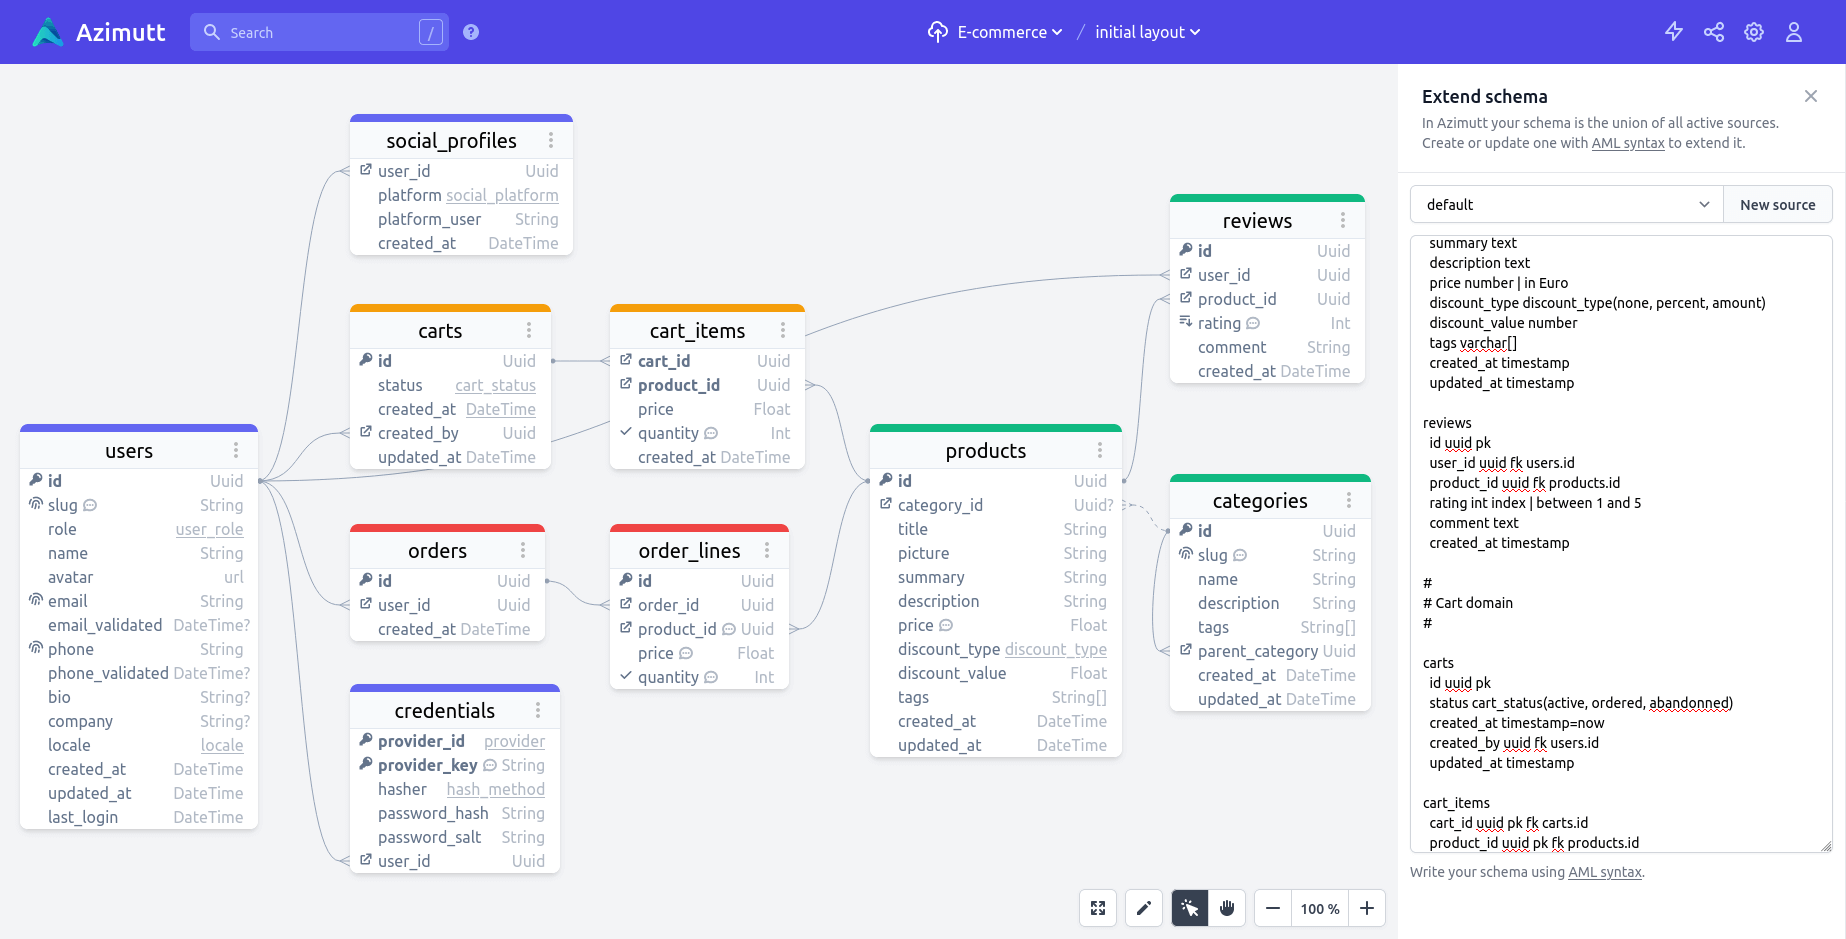
Task: Click the help question mark icon
Action: (470, 32)
